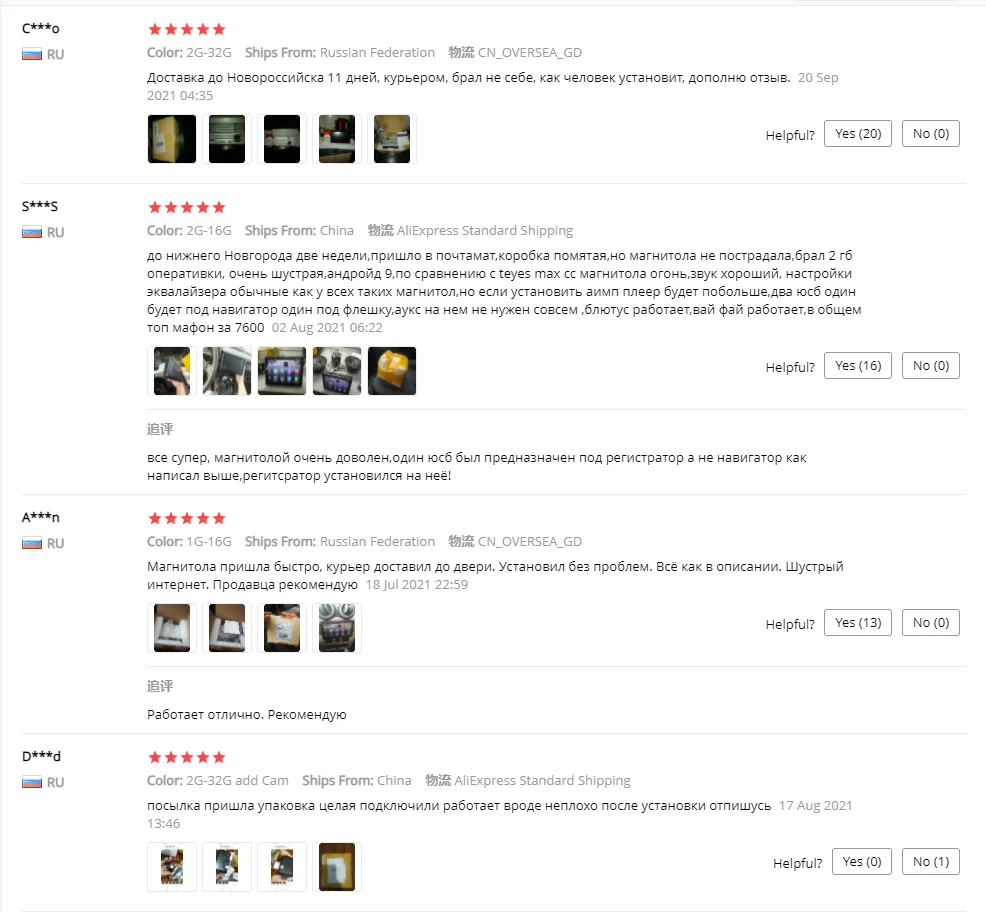The image size is (986, 912).
Task: Open fifth photo in C***o's review
Action: pos(392,139)
